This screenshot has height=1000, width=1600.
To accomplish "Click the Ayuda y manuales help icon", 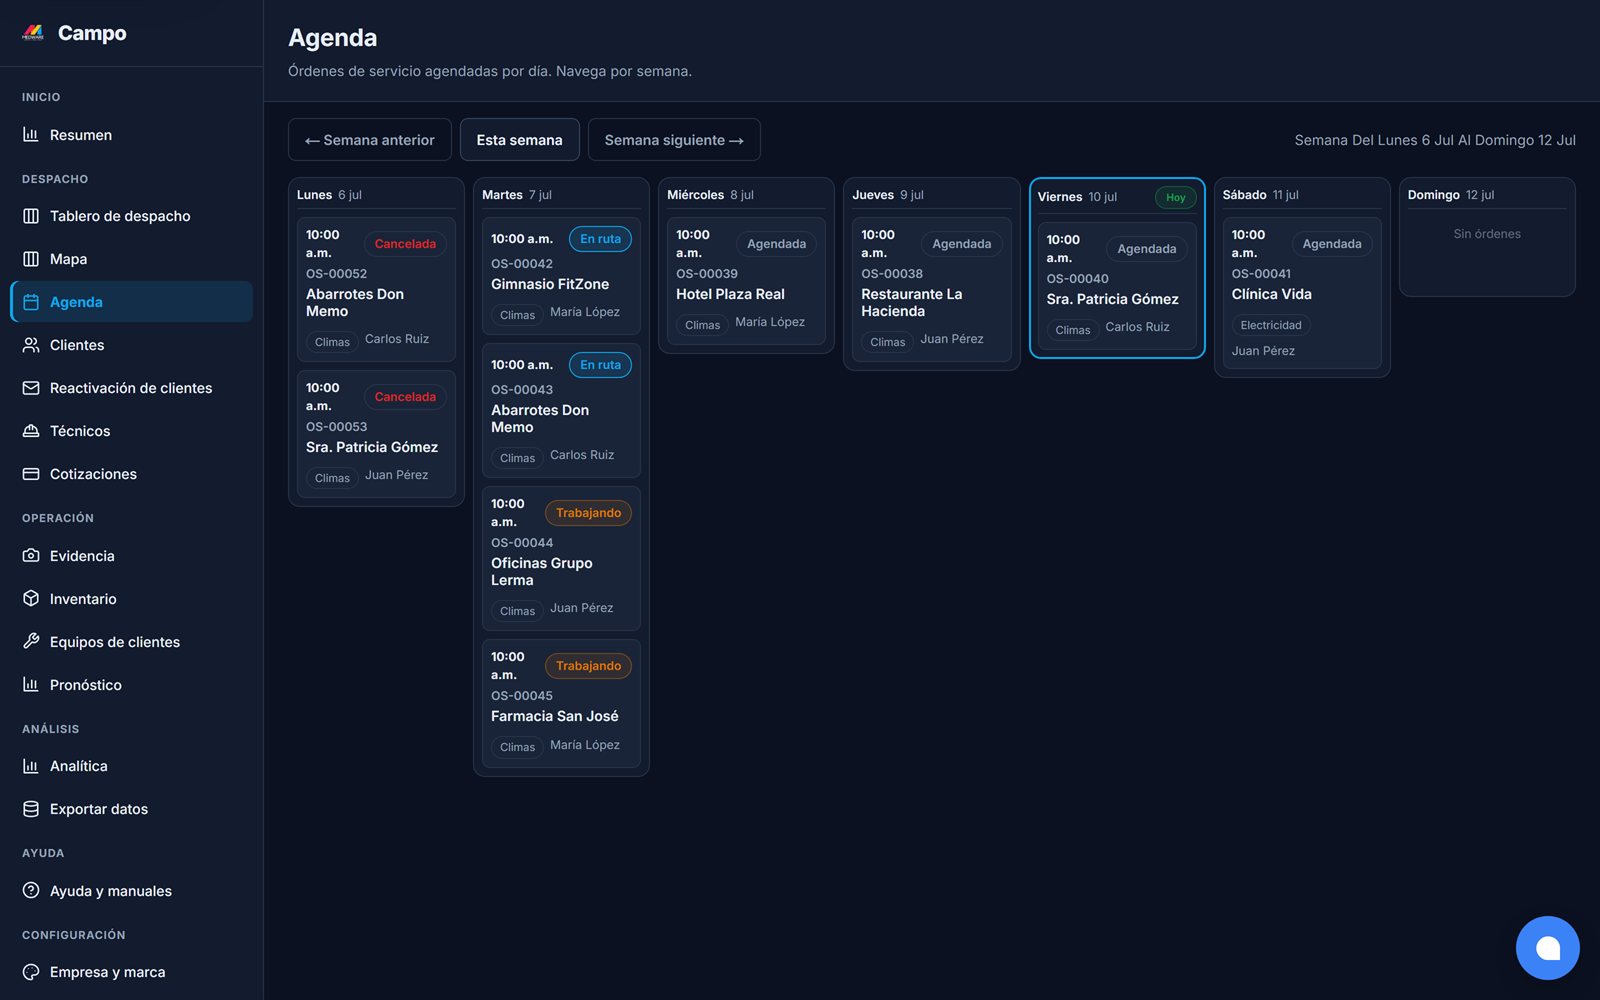I will (31, 891).
